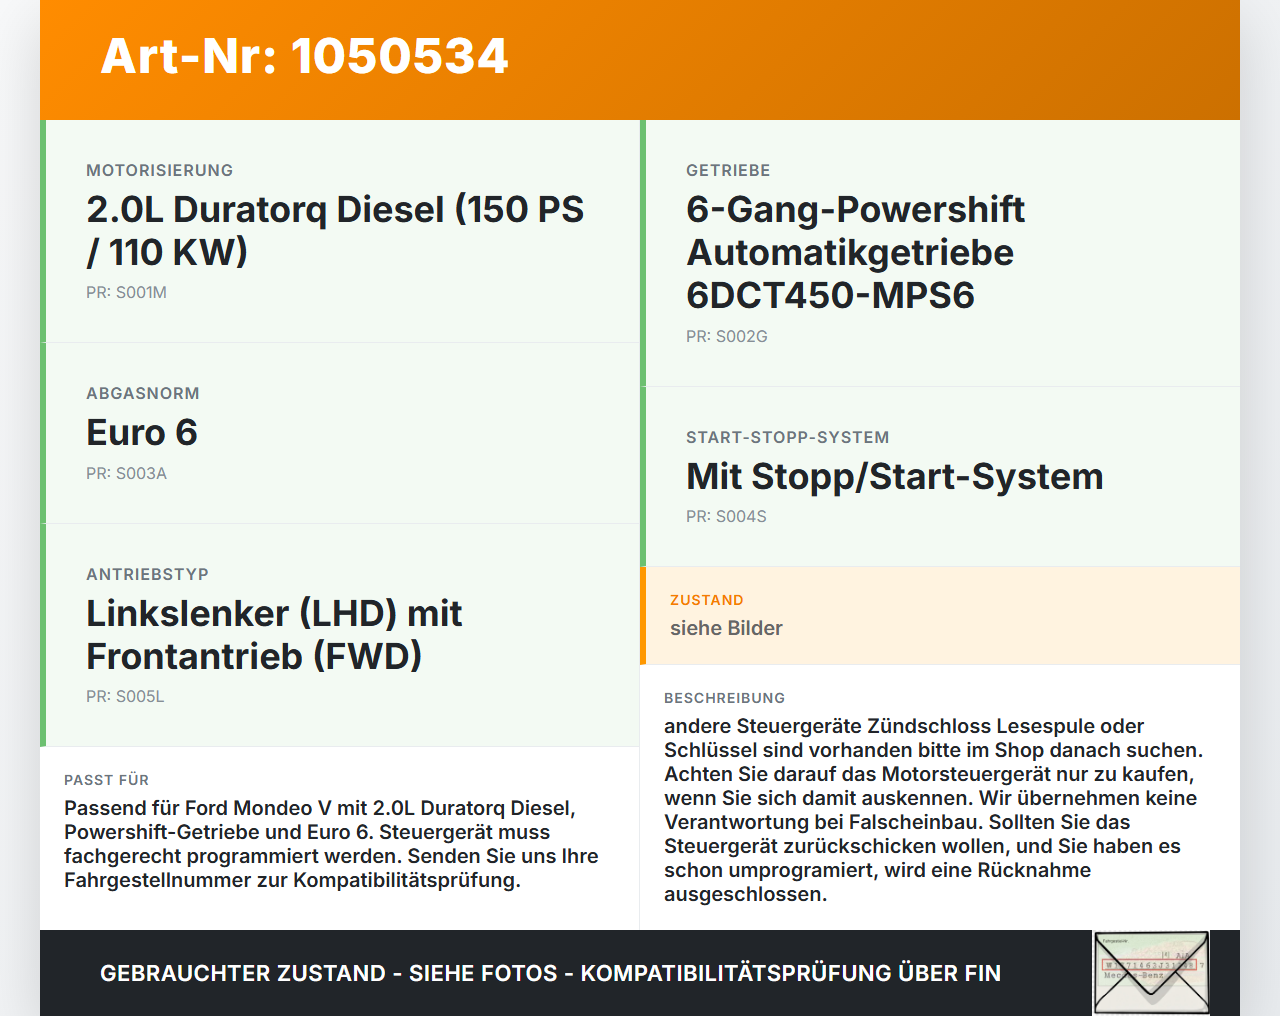Click the START-STOPP-SYSTEM label
The height and width of the screenshot is (1016, 1280).
click(788, 437)
